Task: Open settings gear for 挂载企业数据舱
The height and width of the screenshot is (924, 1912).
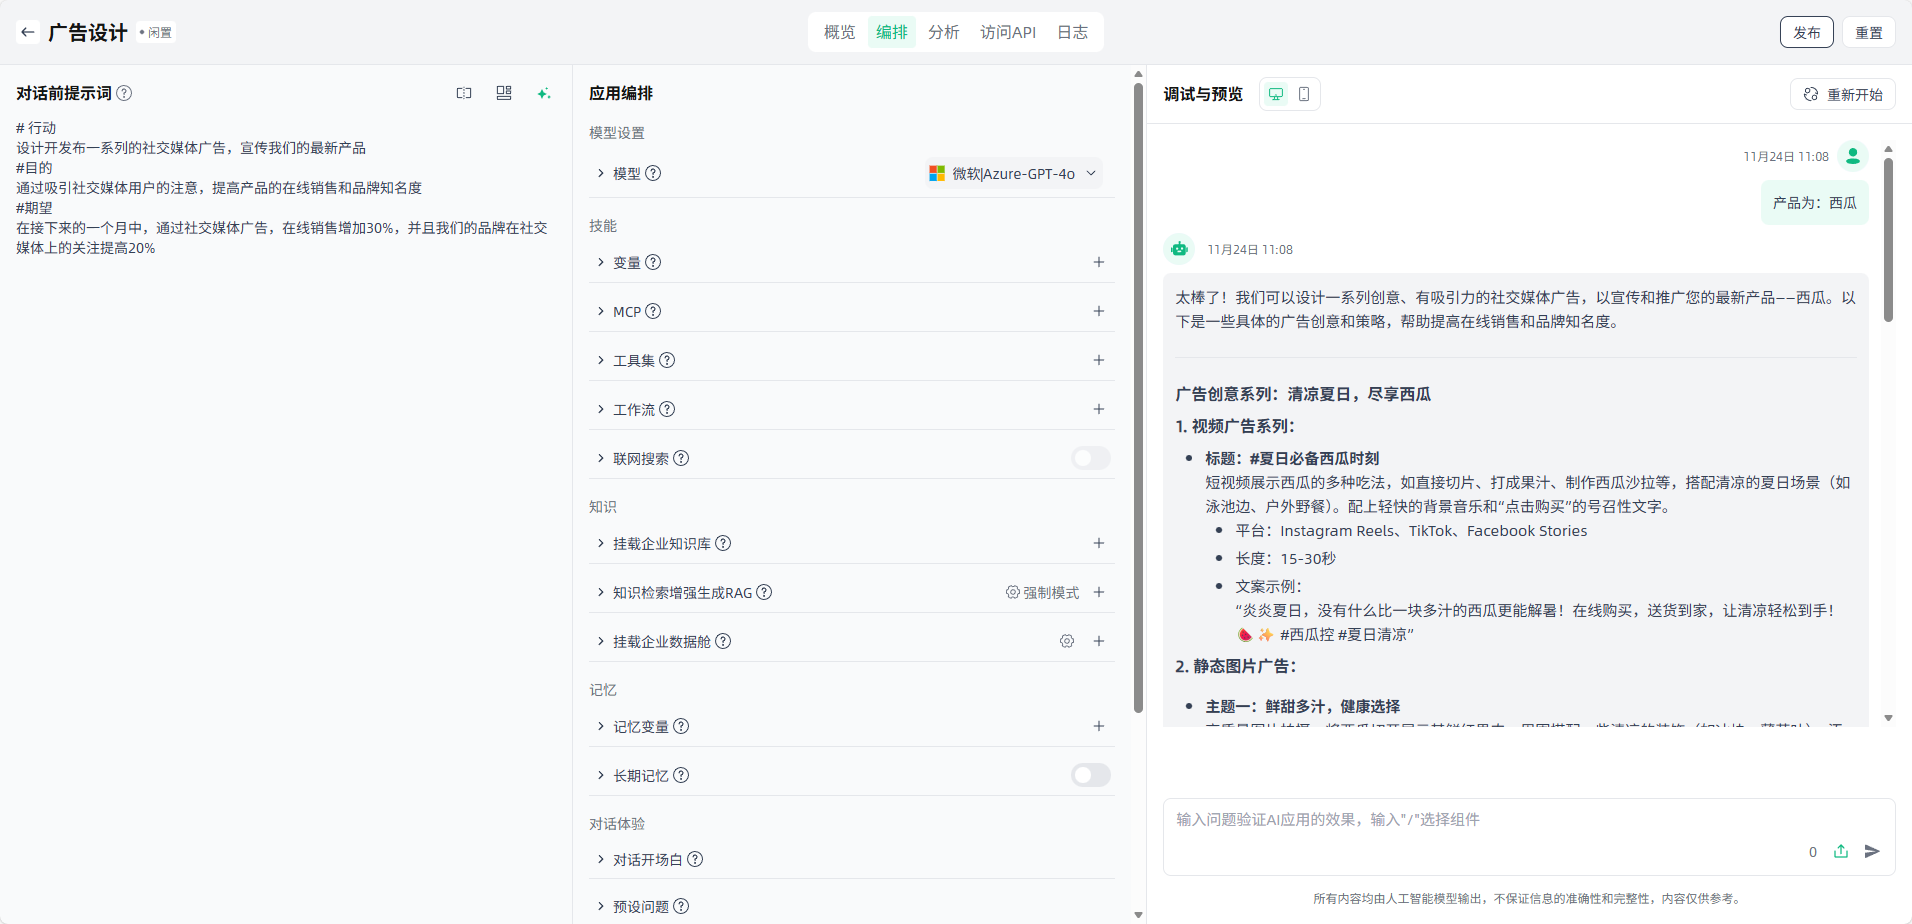Action: (x=1067, y=641)
